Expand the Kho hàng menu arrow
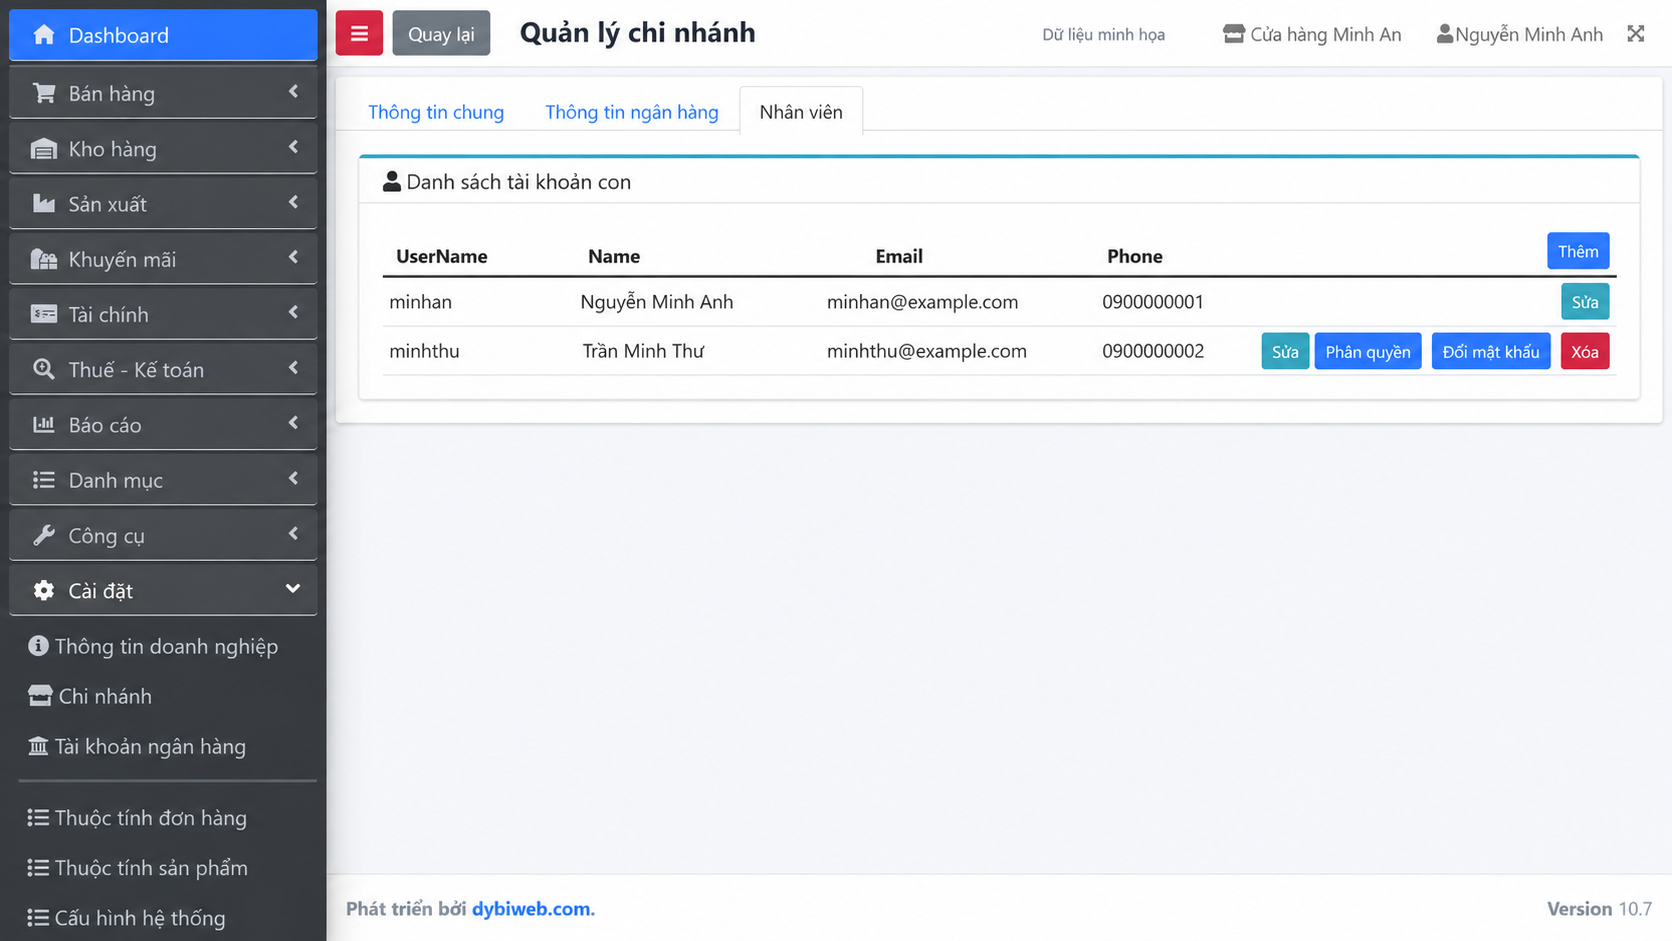Screen dimensions: 1672x941 (x=293, y=147)
